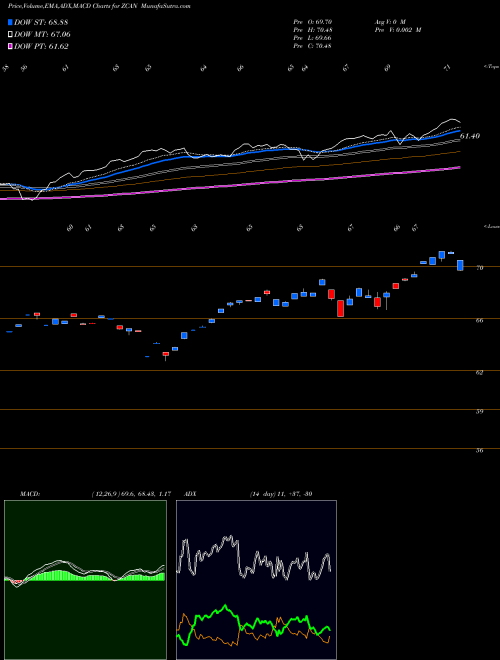Screen dimensions: 500x660
Task: Open the ADX indicator chart panel
Action: [256, 580]
